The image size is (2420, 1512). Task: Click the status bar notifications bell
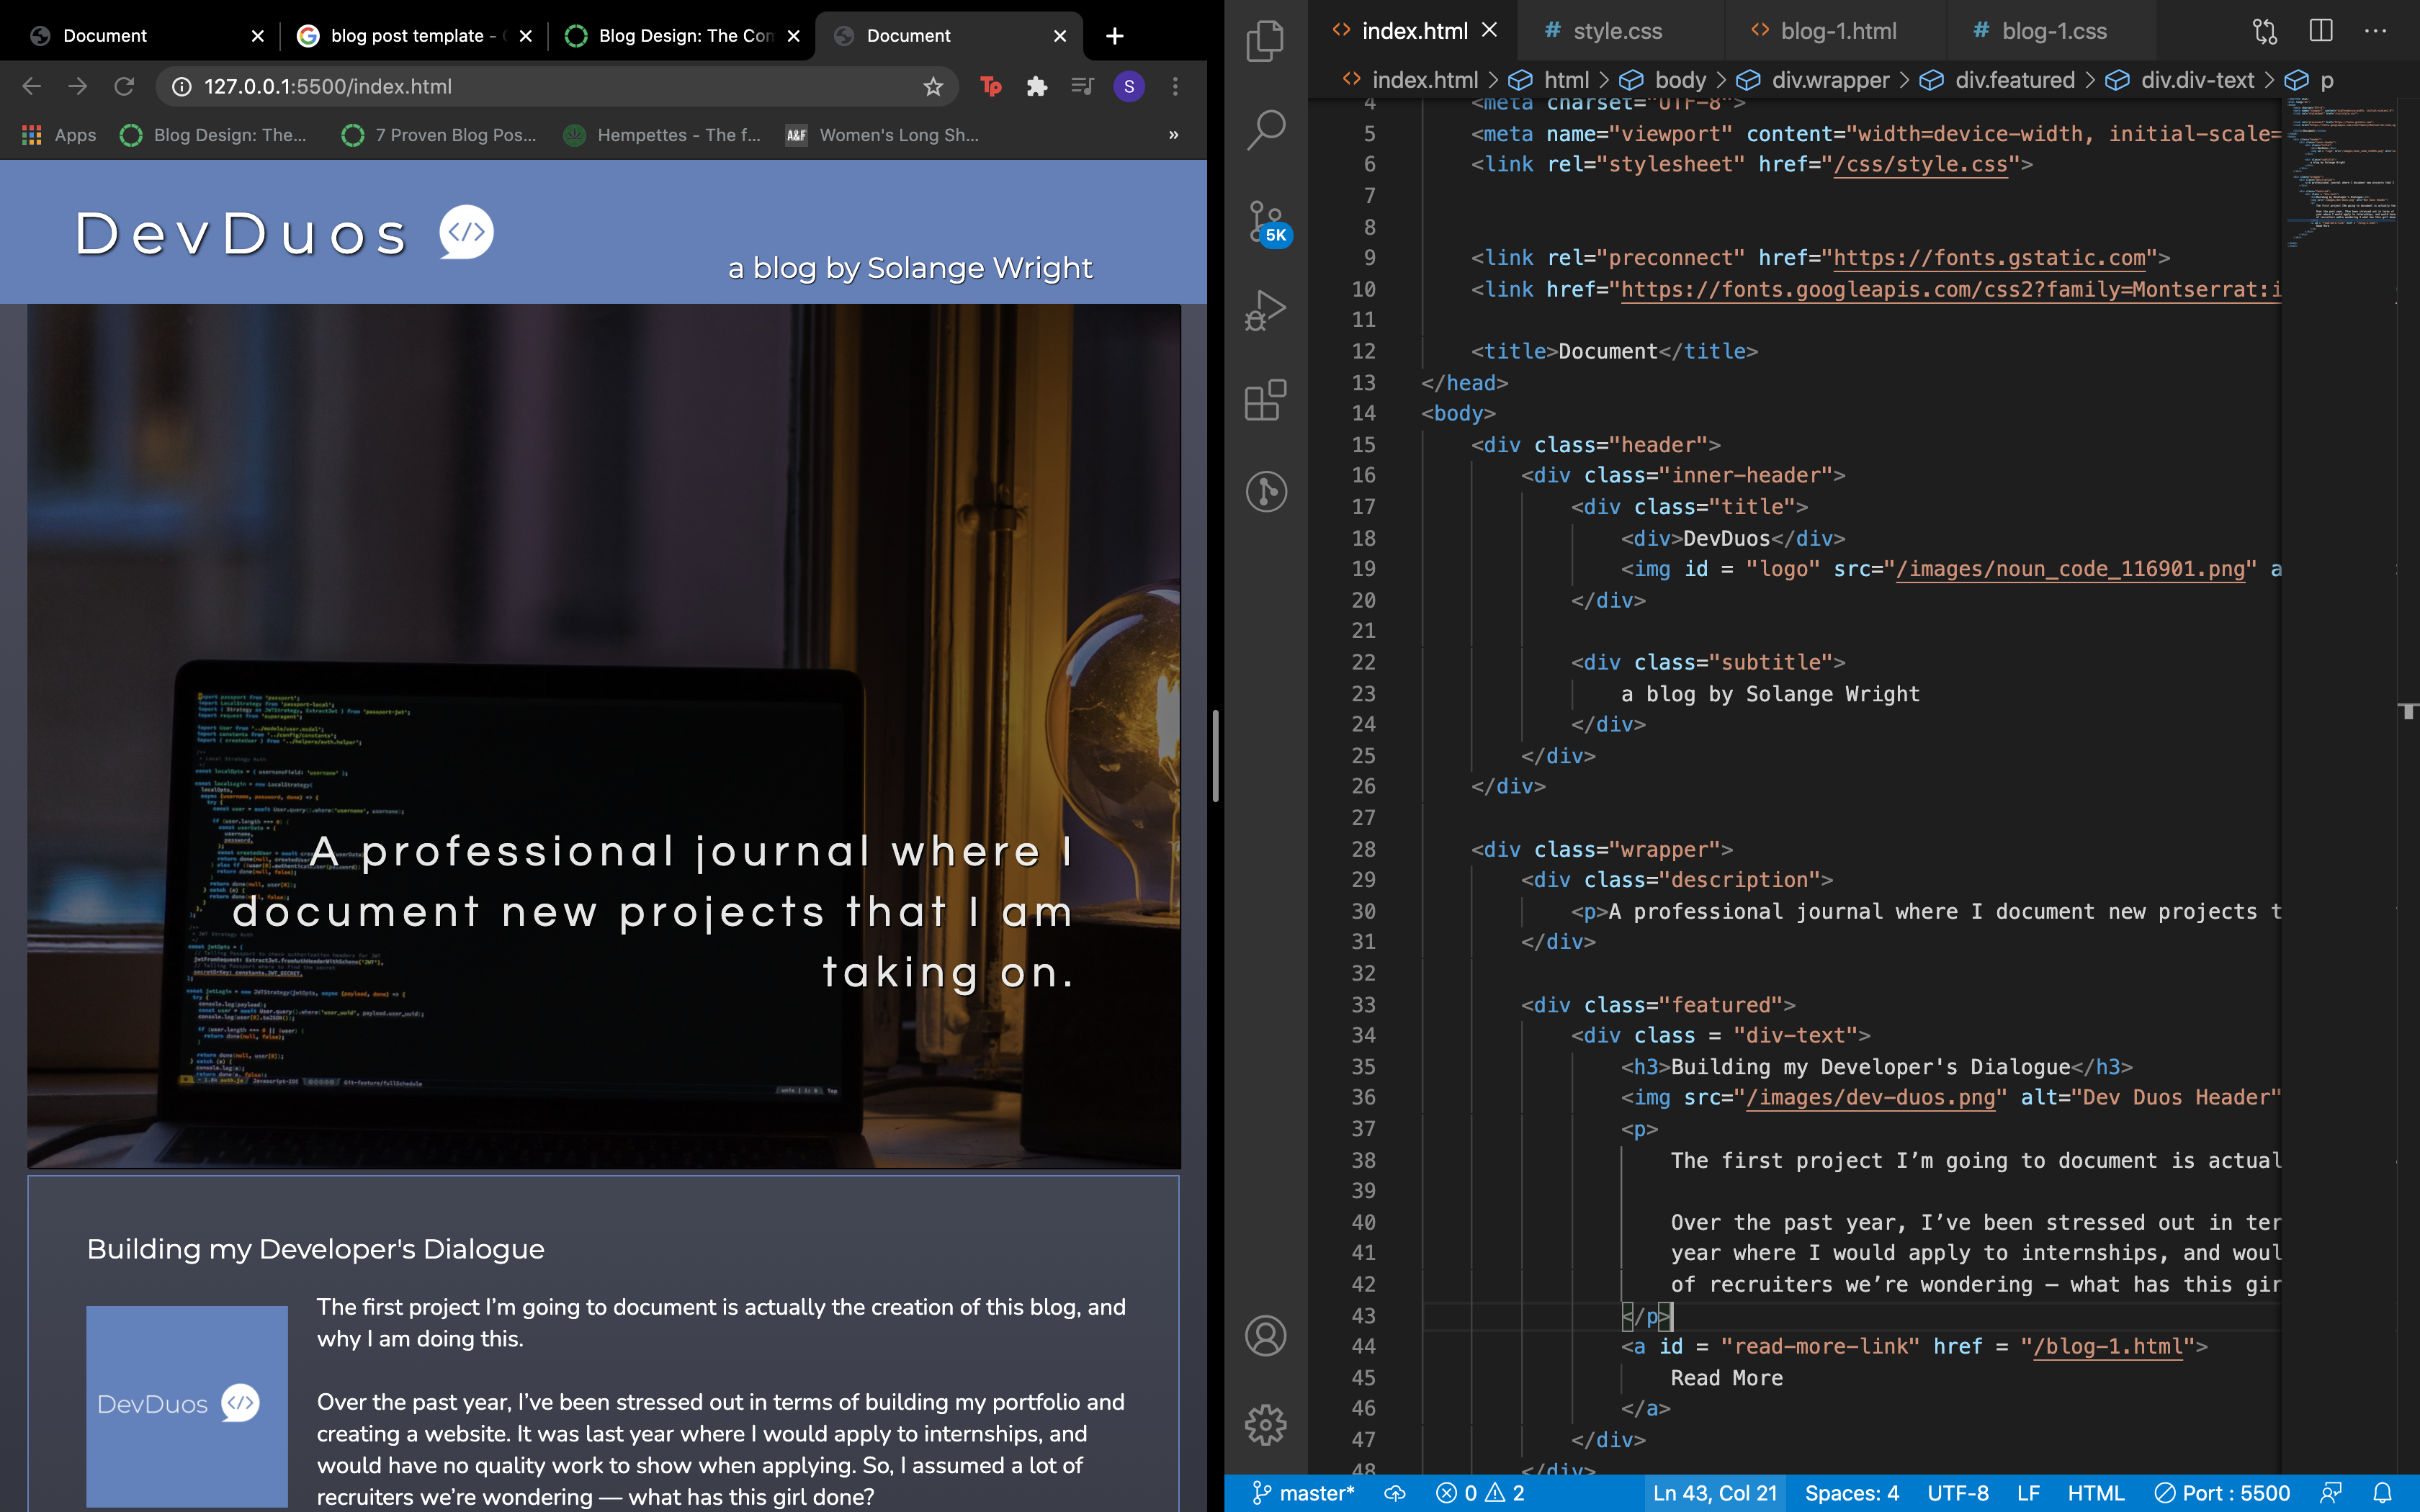[2383, 1493]
